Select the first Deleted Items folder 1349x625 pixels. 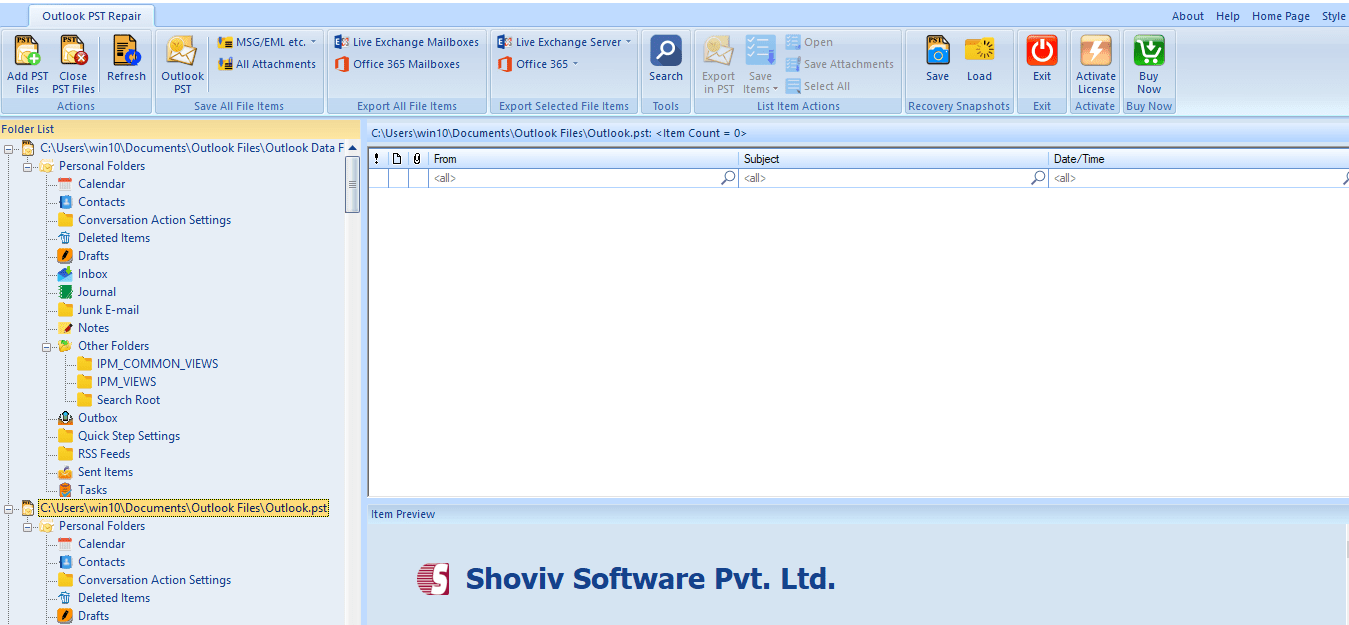pos(114,238)
